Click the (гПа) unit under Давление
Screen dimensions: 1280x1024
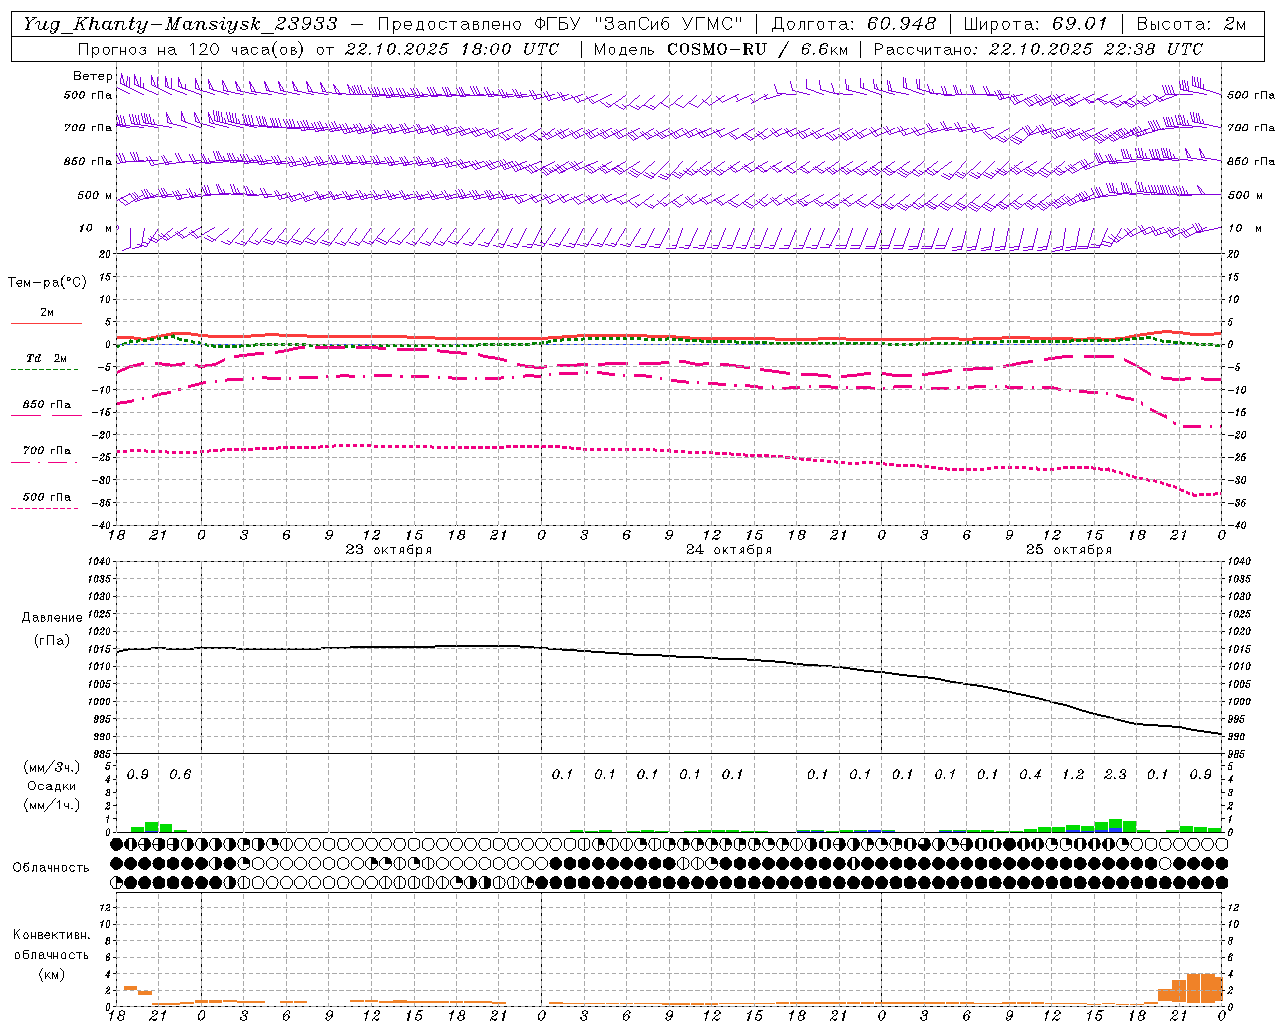(x=52, y=641)
